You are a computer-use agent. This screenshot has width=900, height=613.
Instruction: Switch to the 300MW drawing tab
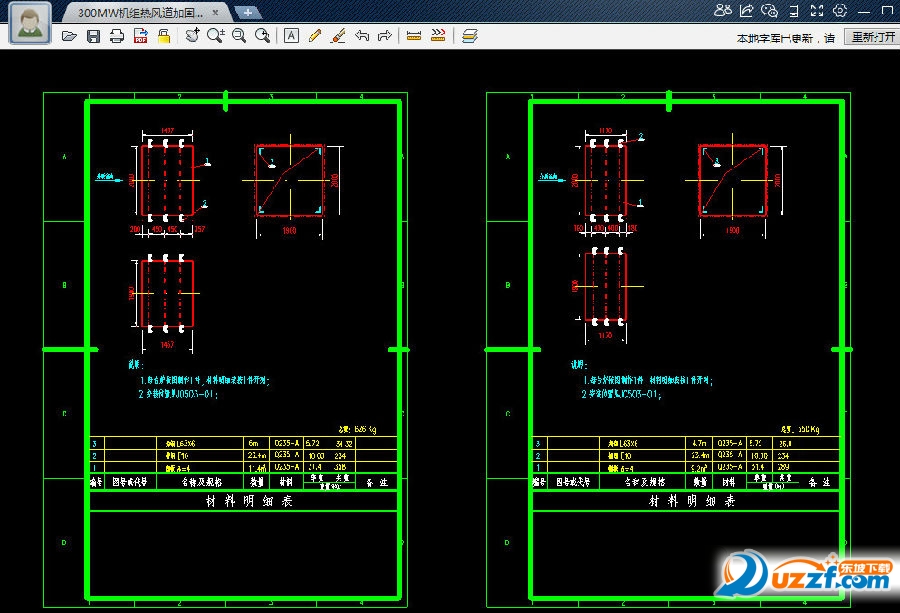tap(140, 12)
